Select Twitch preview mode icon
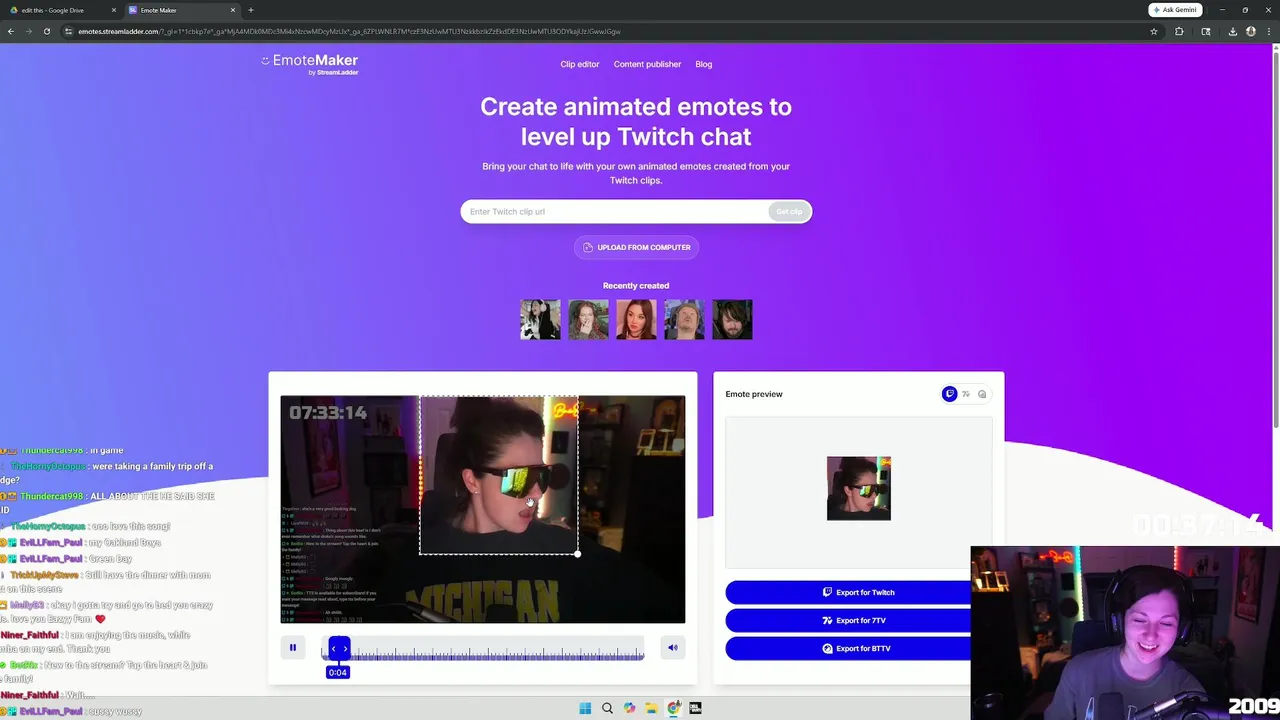Screen dimensions: 1280x720 [949, 394]
